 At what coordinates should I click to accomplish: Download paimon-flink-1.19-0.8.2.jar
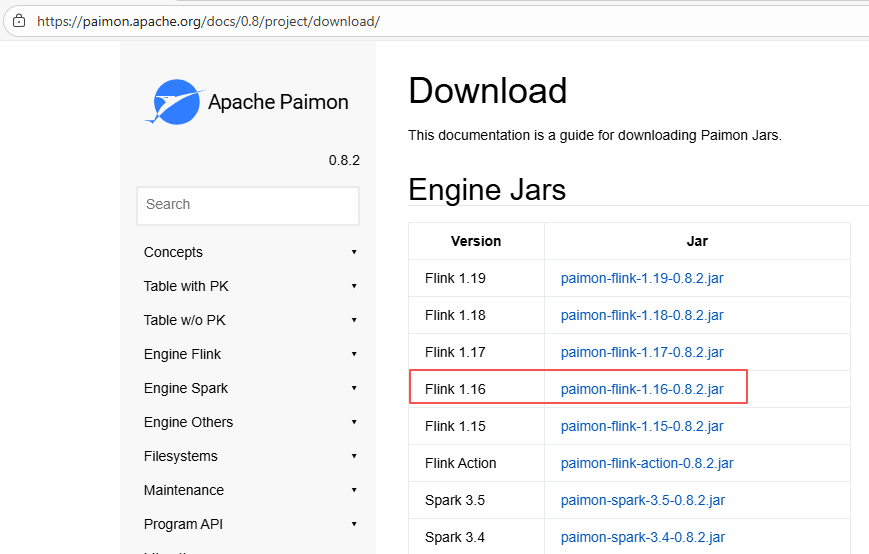(642, 279)
